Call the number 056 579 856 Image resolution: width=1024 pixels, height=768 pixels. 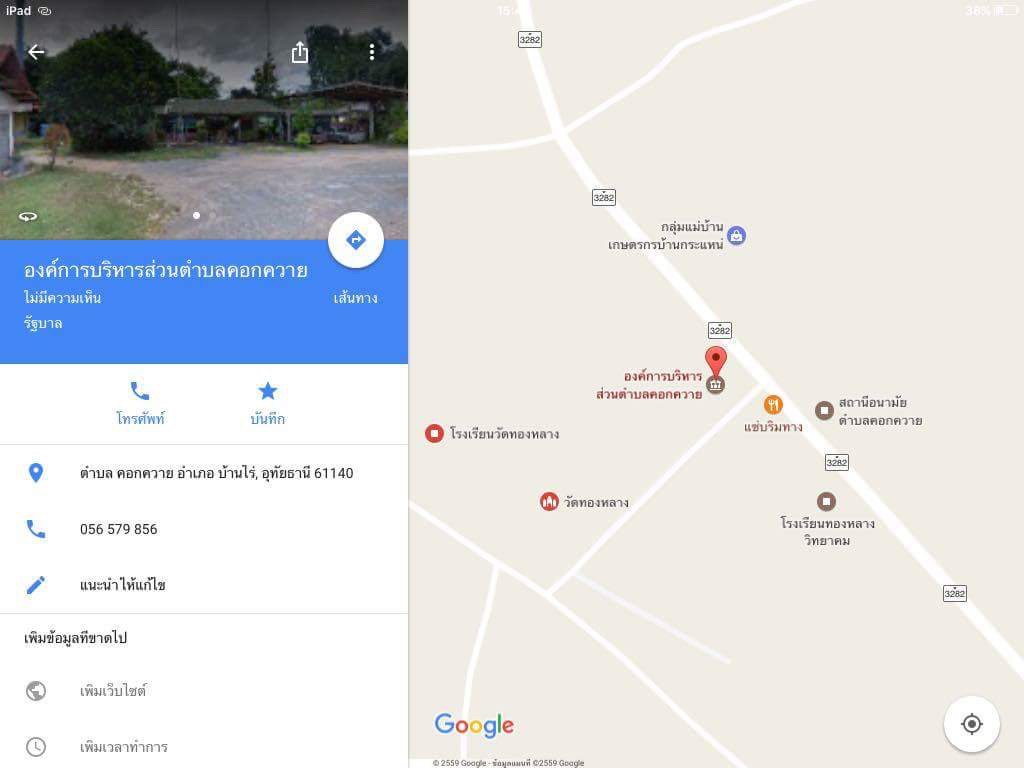[204, 529]
